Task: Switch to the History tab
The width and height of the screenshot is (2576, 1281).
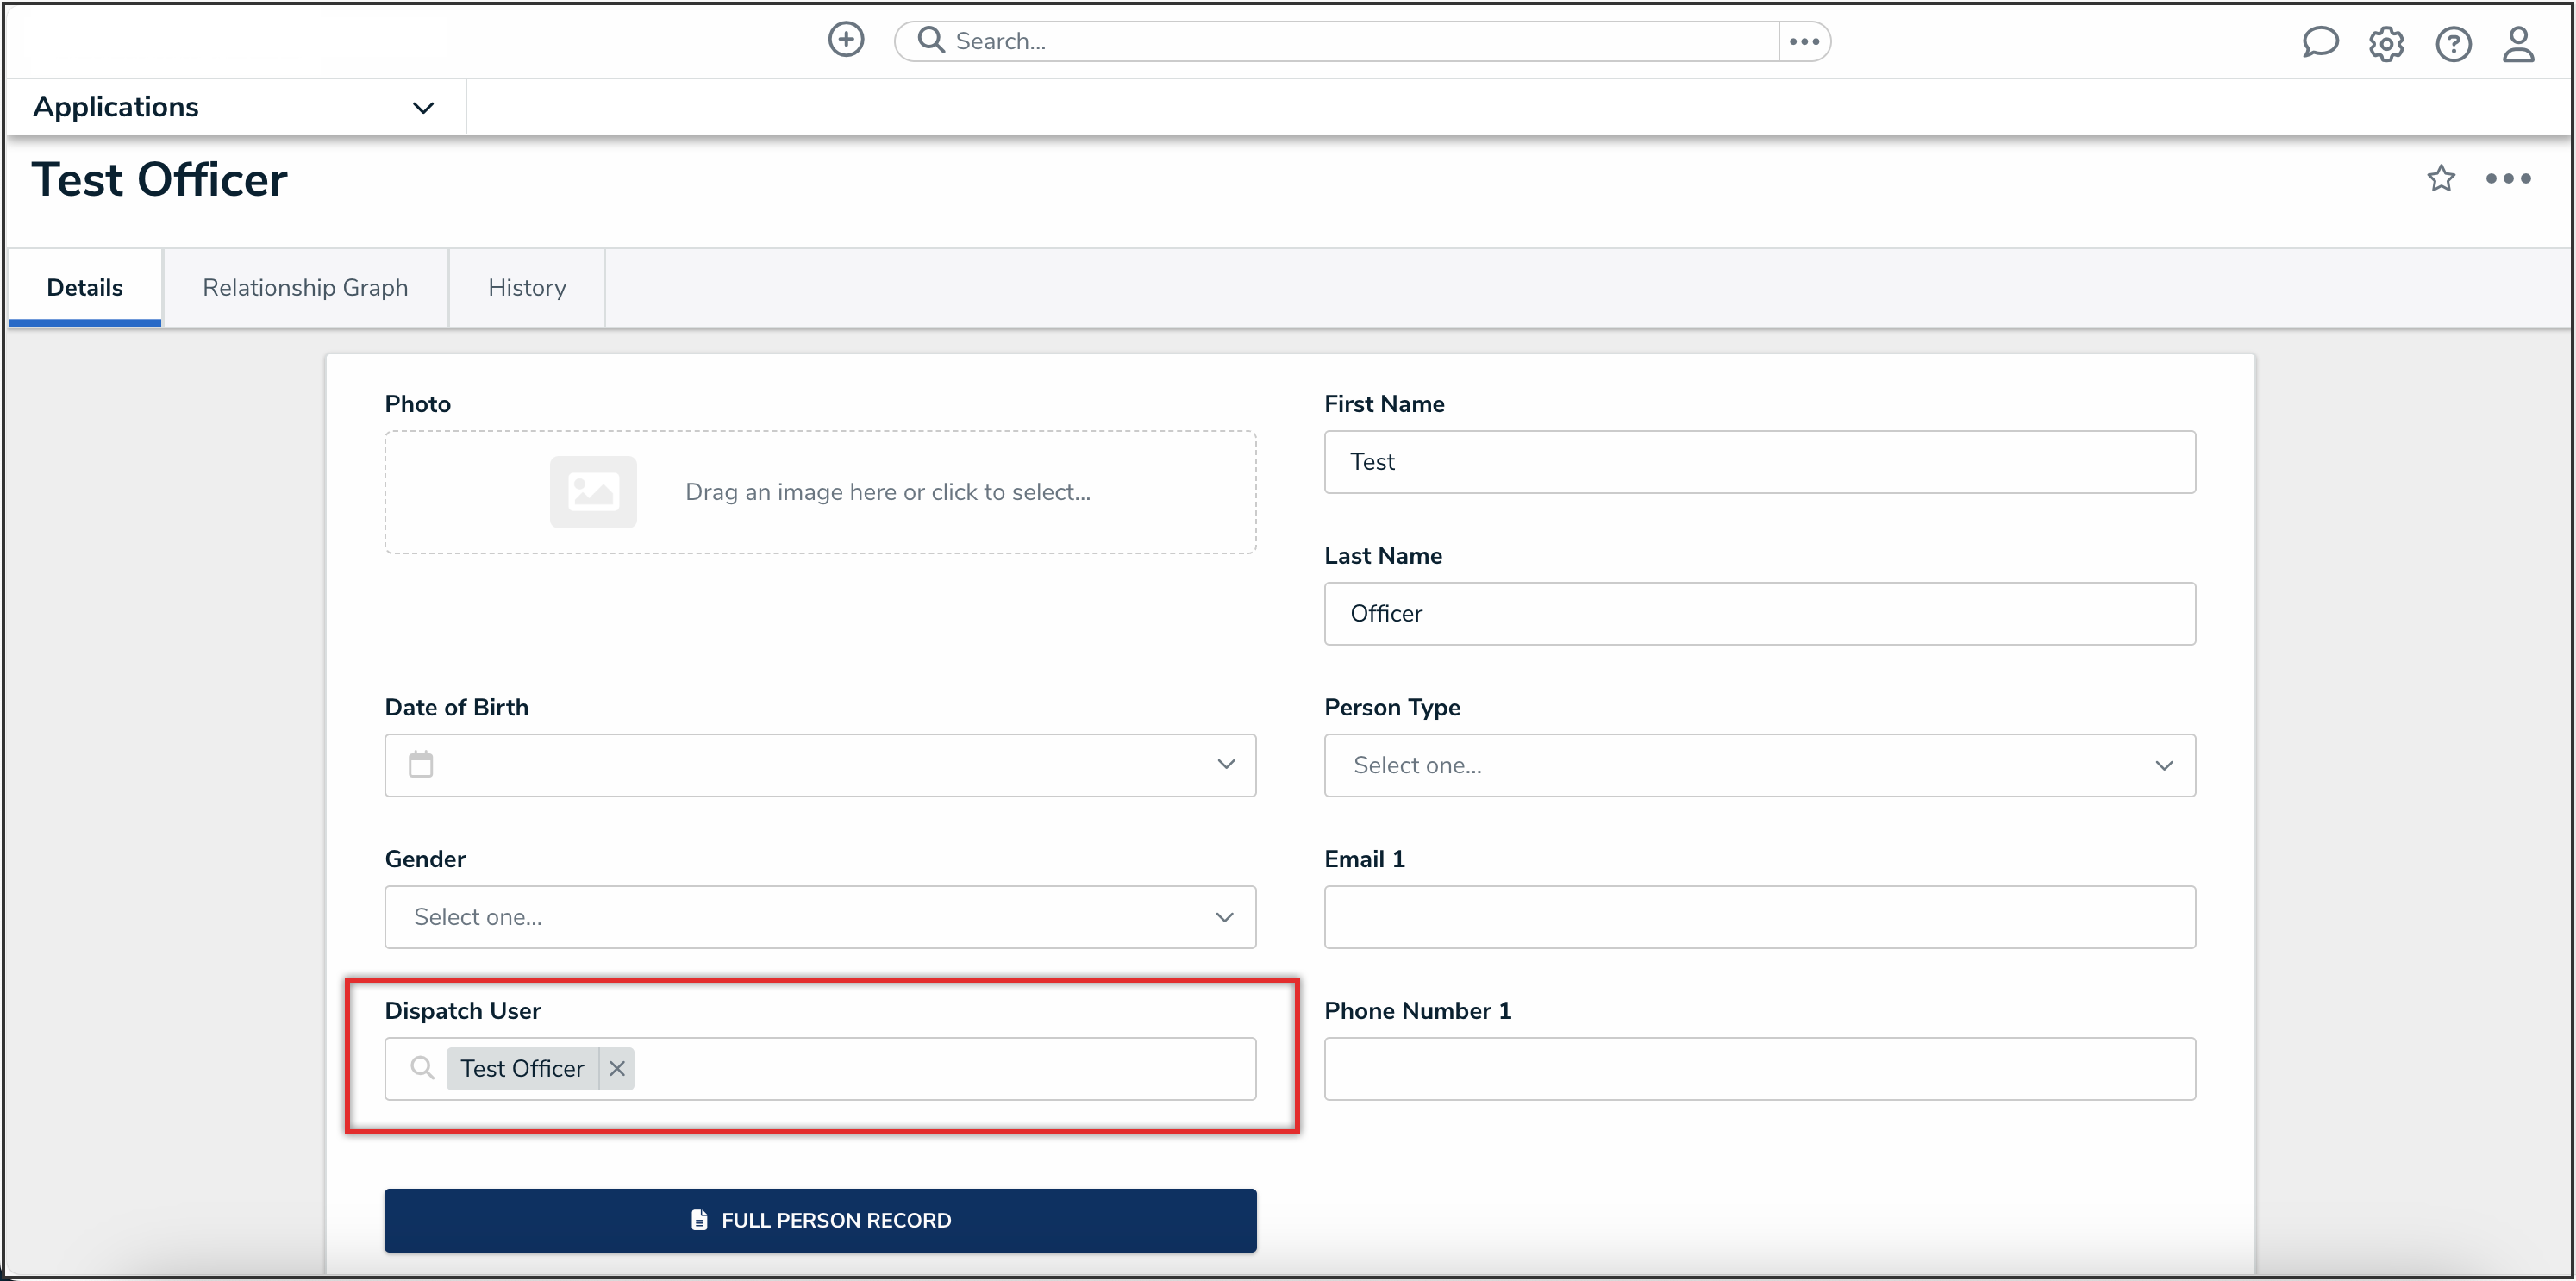Action: pyautogui.click(x=527, y=288)
